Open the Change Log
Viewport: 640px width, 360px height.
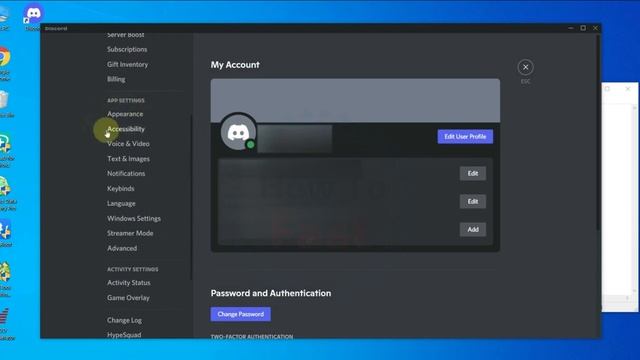click(124, 320)
